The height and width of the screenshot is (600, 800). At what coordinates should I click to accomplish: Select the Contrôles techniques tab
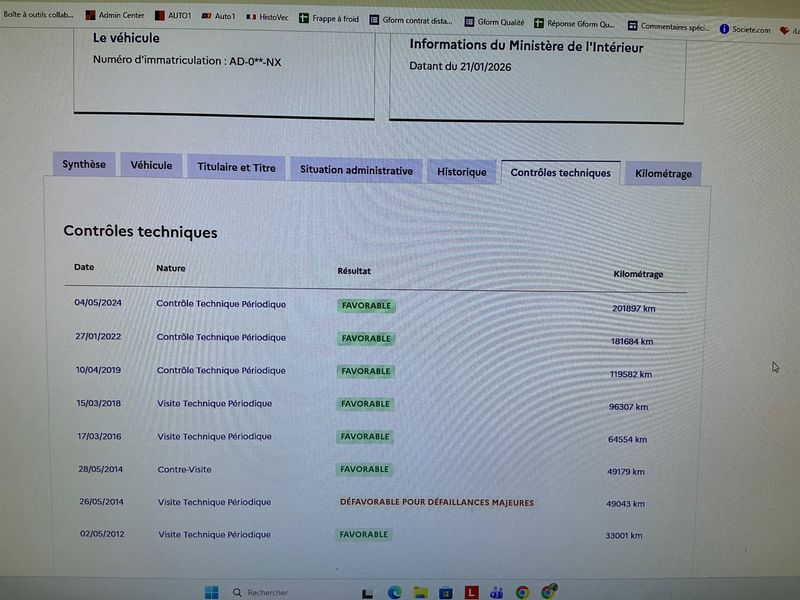(560, 173)
